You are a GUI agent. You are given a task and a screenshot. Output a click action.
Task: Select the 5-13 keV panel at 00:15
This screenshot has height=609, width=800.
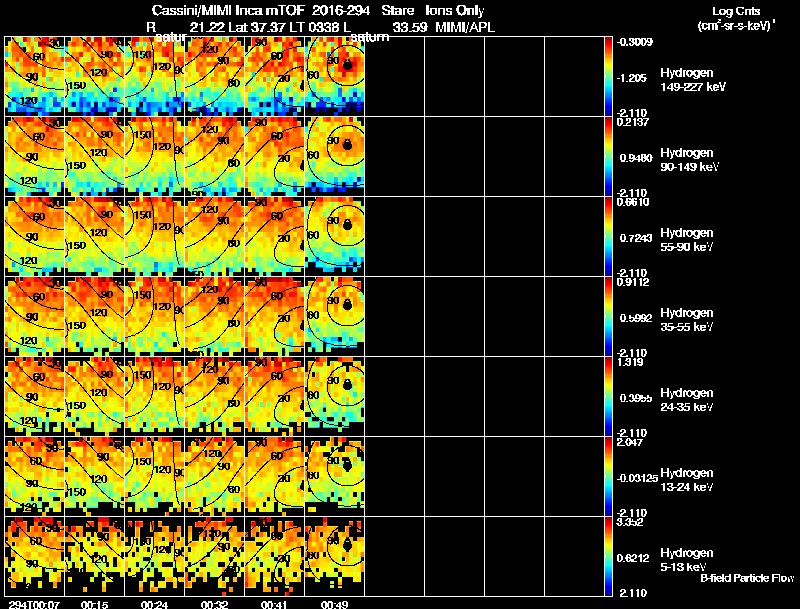point(94,556)
